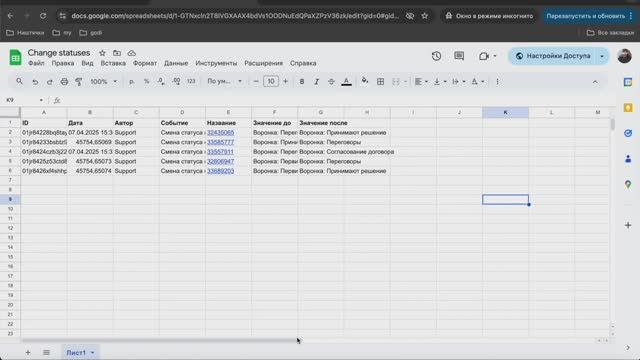Open Google Maps in side panel
Image resolution: width=640 pixels, height=360 pixels.
click(x=628, y=184)
